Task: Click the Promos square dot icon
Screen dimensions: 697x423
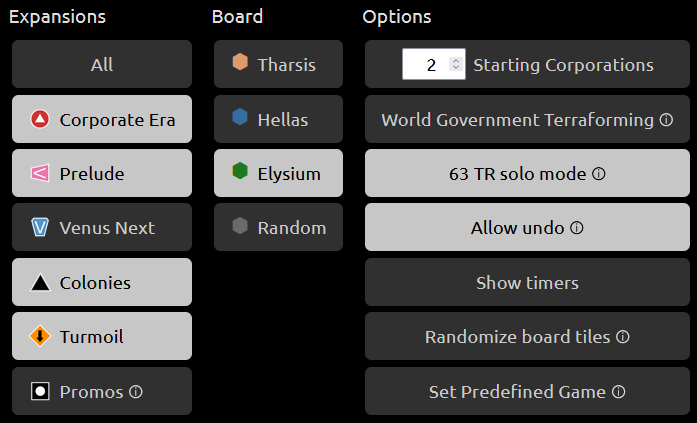Action: click(40, 391)
